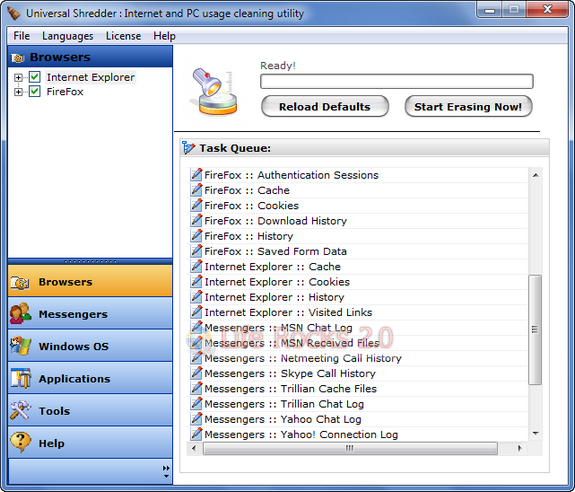575x492 pixels.
Task: Switch to the Windows OS category
Action: (x=90, y=345)
